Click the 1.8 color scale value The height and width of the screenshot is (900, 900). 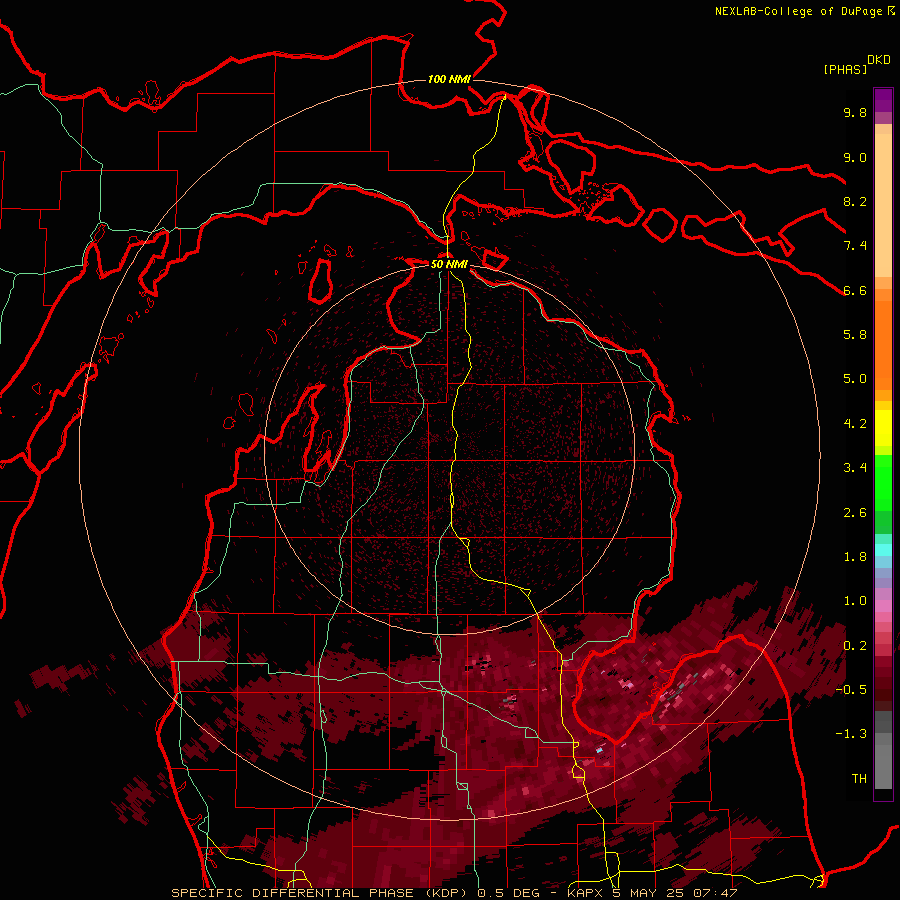click(x=855, y=557)
